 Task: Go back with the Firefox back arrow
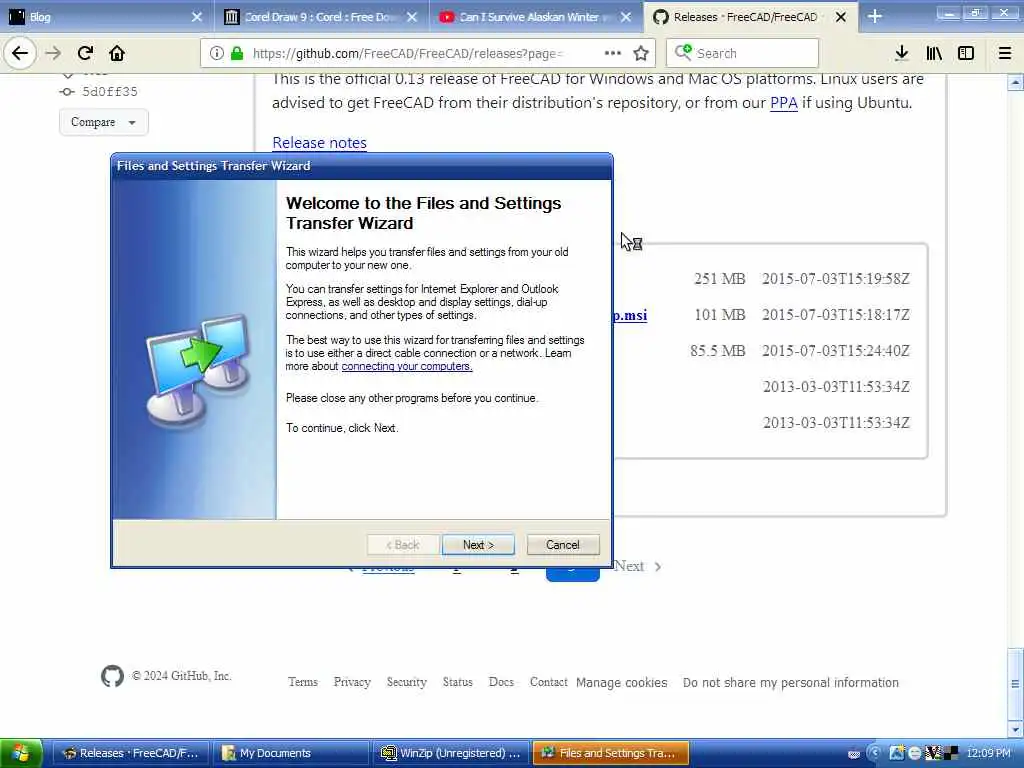(x=20, y=53)
